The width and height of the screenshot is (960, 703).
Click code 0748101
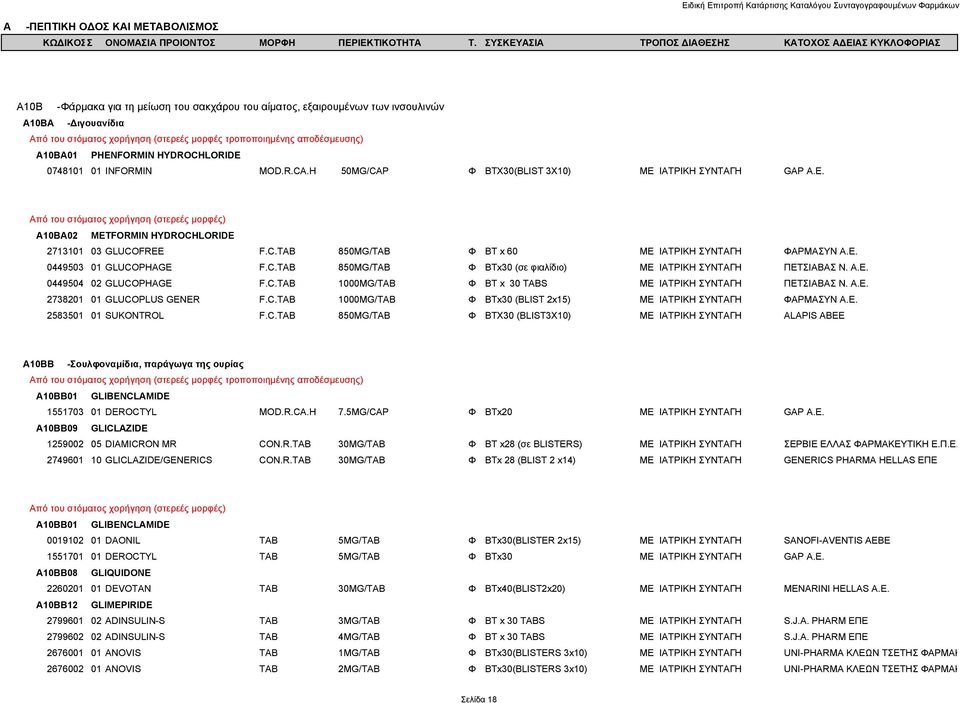65,171
